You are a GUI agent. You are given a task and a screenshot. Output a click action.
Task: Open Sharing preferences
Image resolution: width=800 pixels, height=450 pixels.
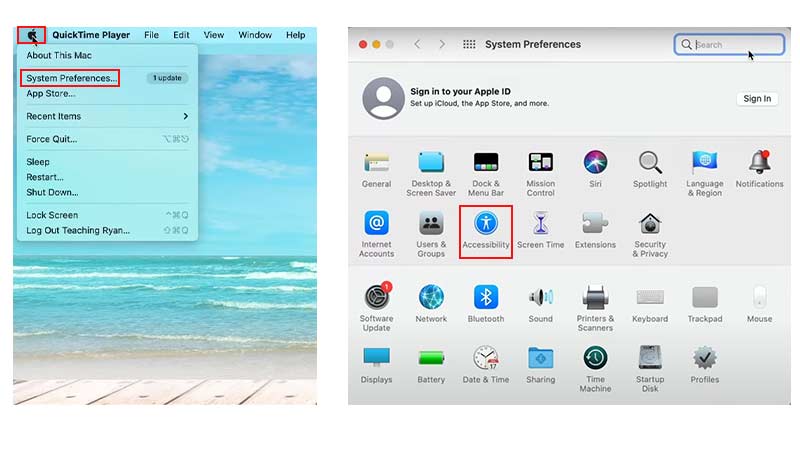click(x=541, y=365)
